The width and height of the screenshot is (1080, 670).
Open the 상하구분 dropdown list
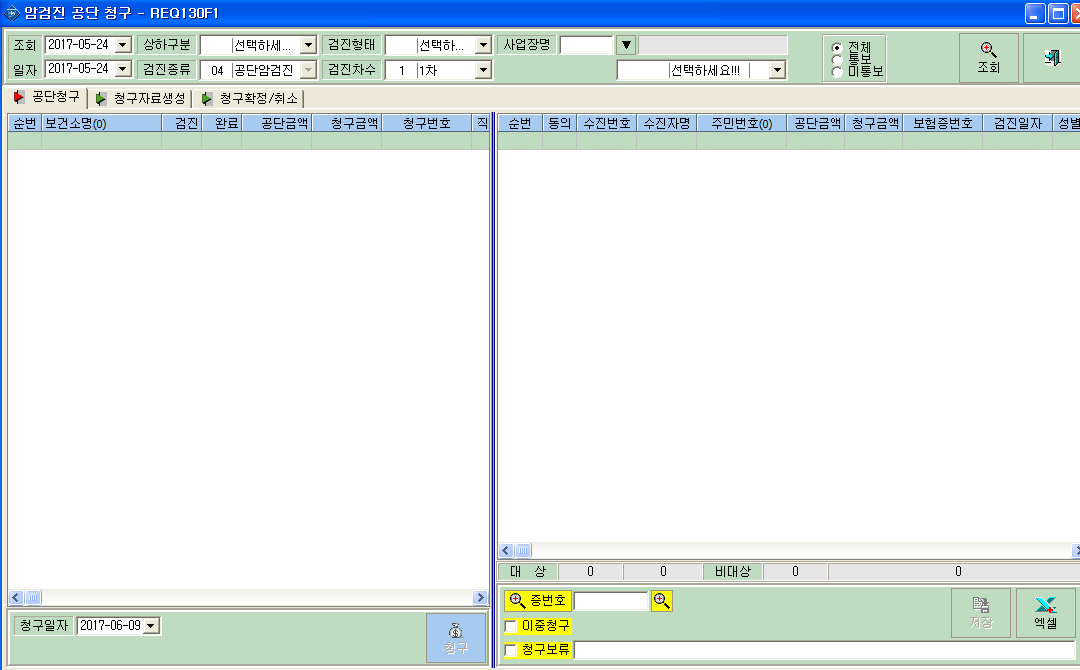pos(309,45)
